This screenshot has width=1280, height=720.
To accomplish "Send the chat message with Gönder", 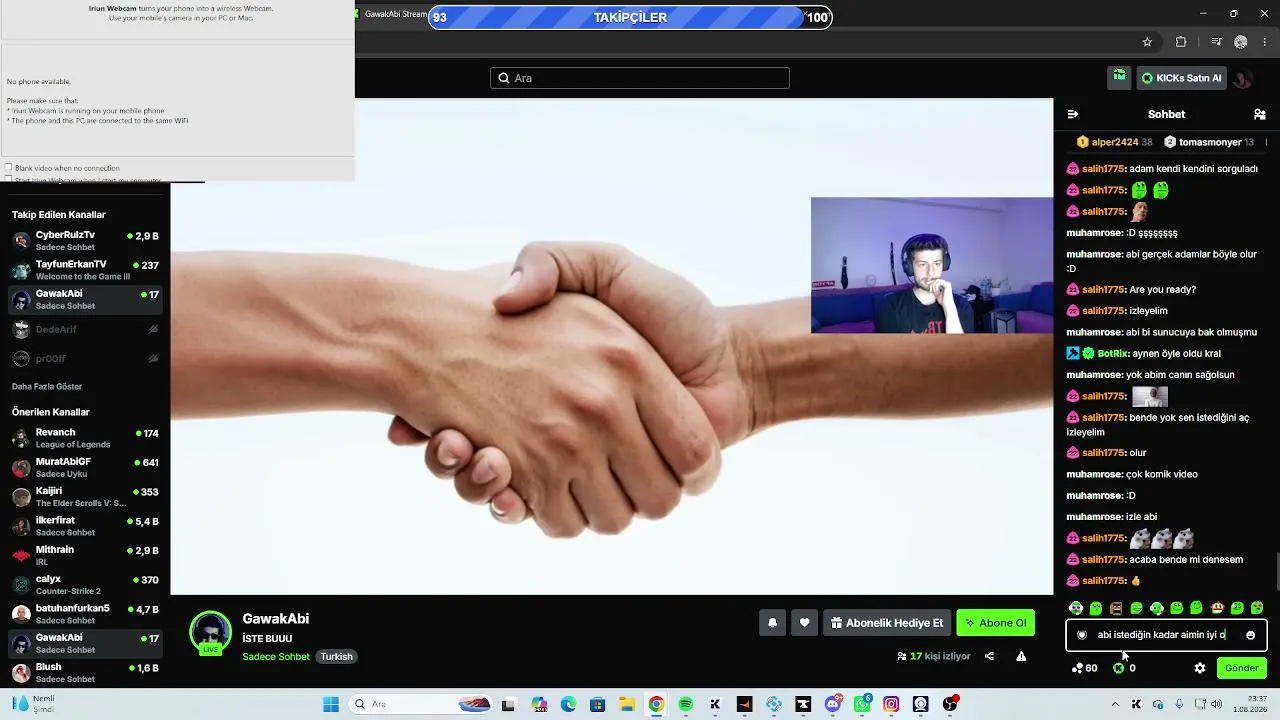I will (x=1241, y=668).
